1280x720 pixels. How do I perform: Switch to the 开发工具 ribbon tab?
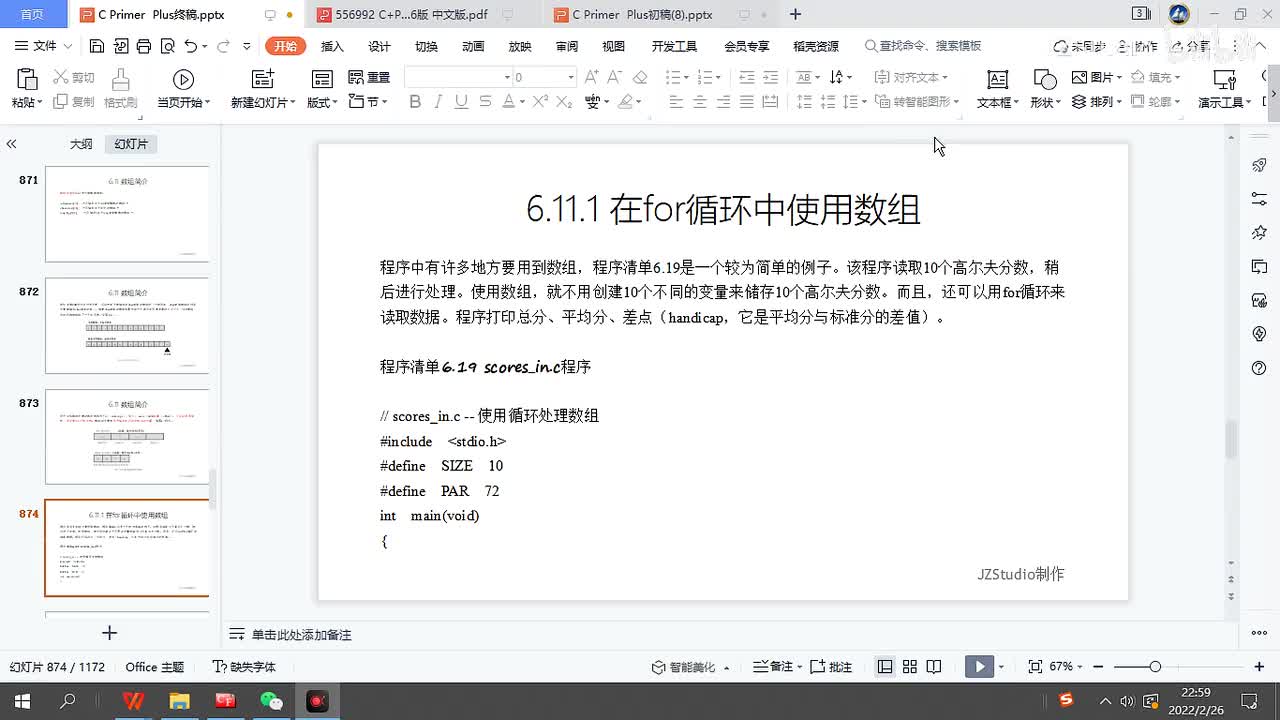point(674,46)
